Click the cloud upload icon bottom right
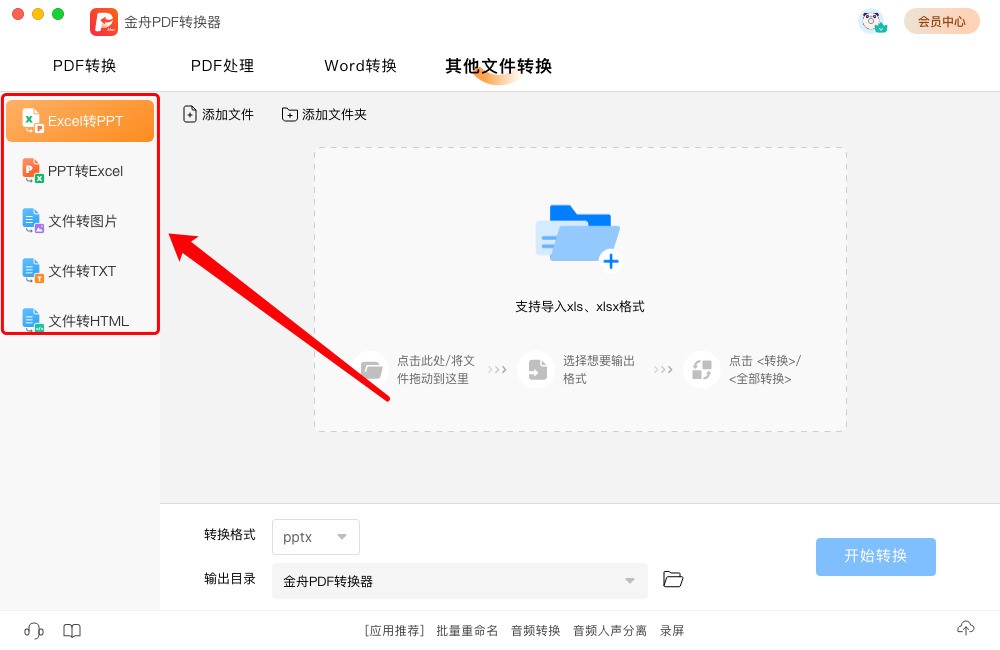 966,628
